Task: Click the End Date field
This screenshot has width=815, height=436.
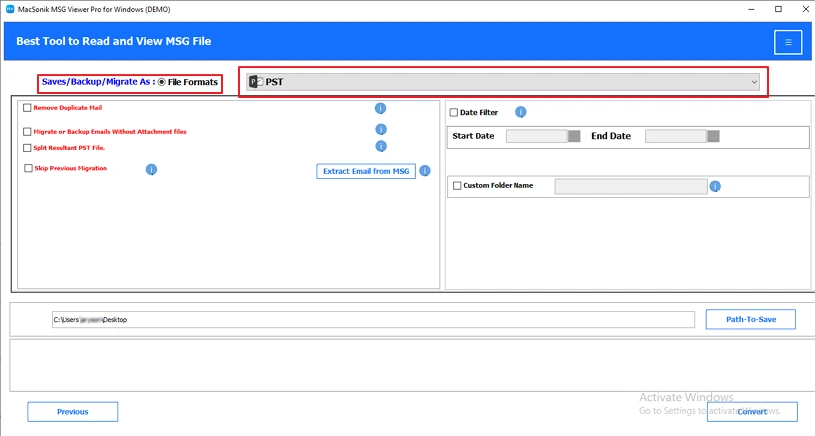Action: tap(676, 136)
